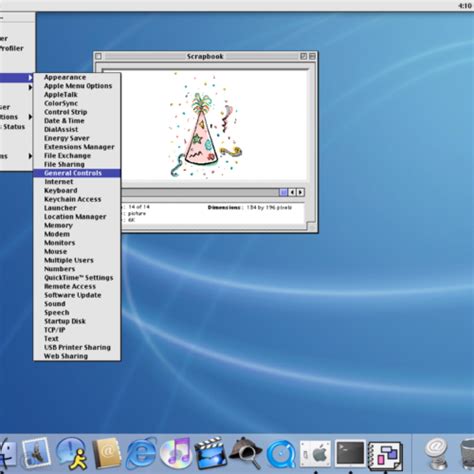This screenshot has height=474, width=474.
Task: Open Apple Menu Options
Action: [77, 86]
